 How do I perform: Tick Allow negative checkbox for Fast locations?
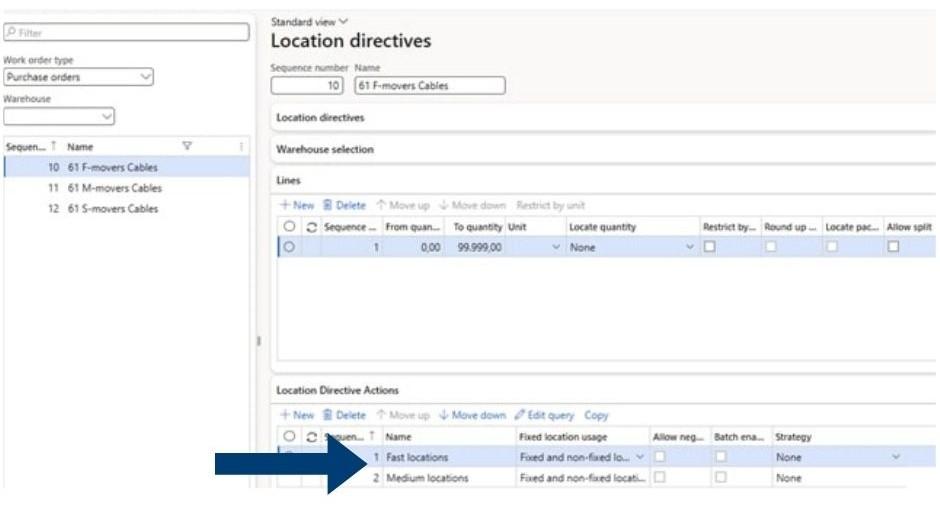659,457
